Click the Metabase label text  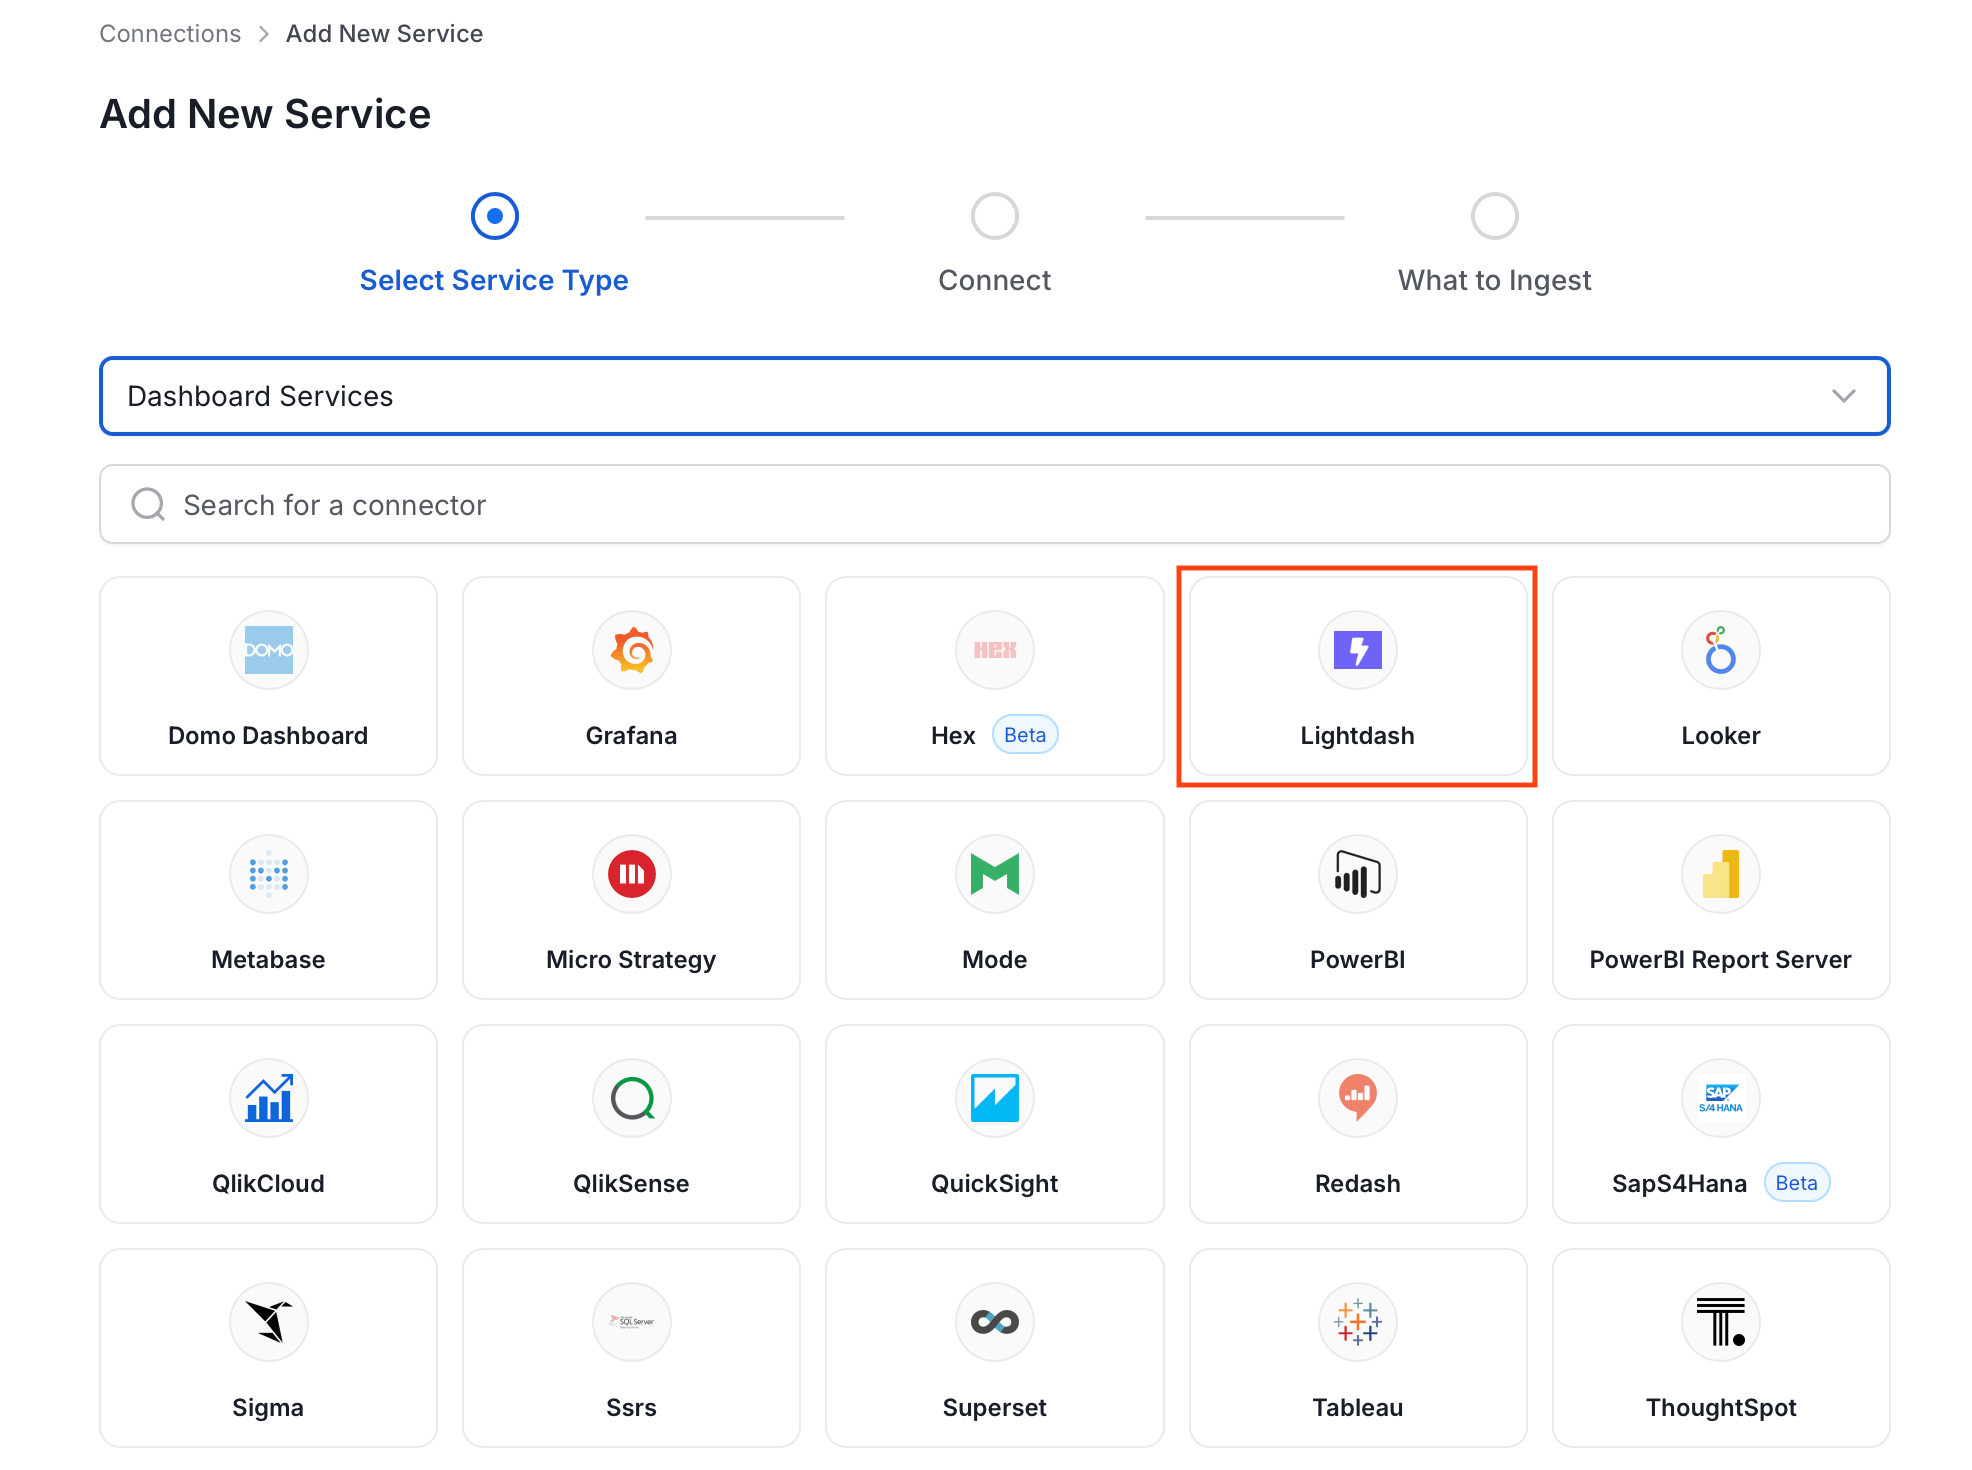[x=268, y=960]
